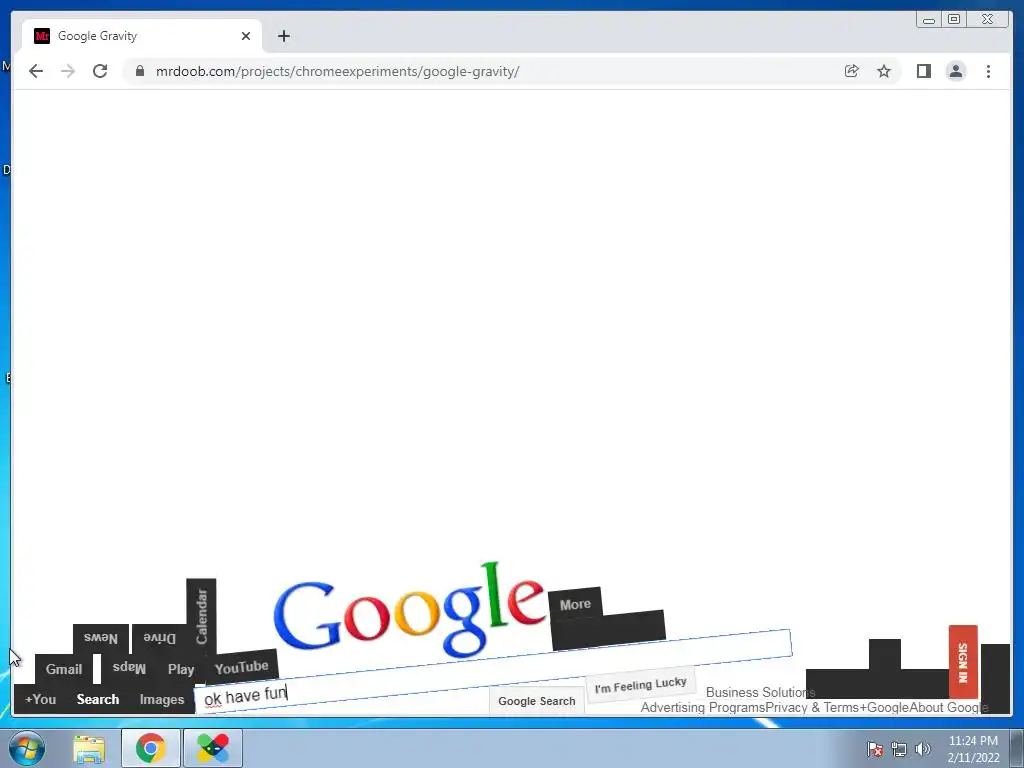The width and height of the screenshot is (1024, 768).
Task: Open a new tab with the plus button
Action: 283,36
